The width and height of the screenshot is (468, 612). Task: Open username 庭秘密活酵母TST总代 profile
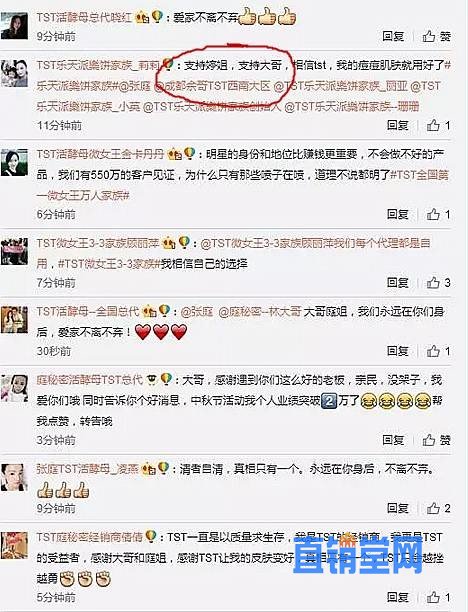(90, 380)
